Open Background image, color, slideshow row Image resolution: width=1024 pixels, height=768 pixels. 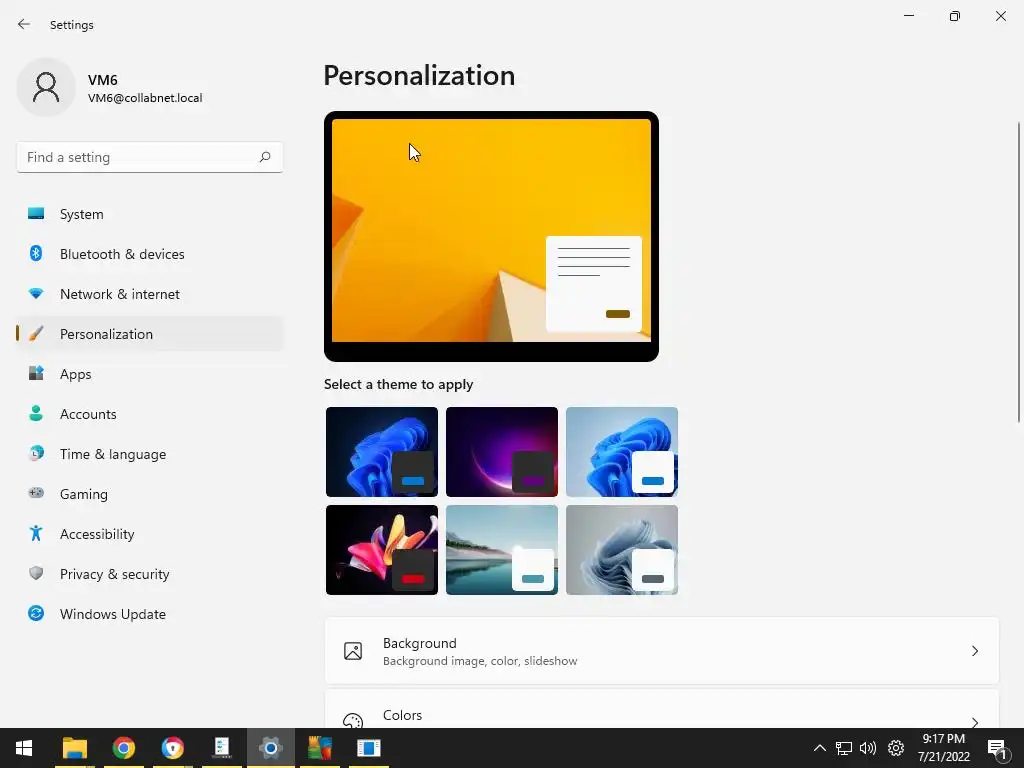[x=662, y=651]
